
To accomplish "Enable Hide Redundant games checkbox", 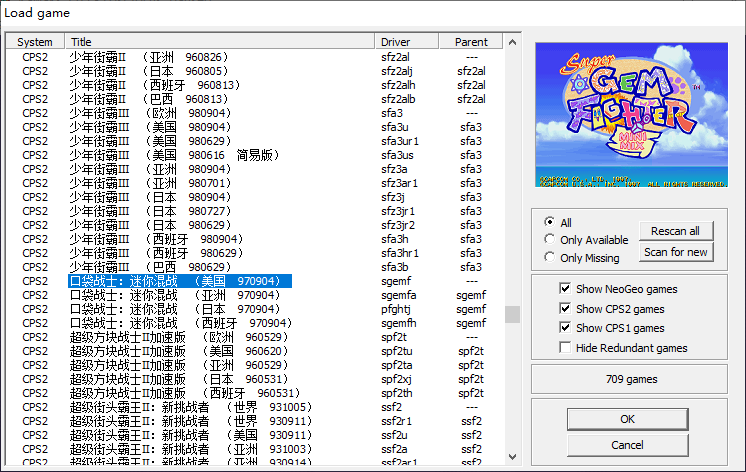I will pyautogui.click(x=566, y=347).
